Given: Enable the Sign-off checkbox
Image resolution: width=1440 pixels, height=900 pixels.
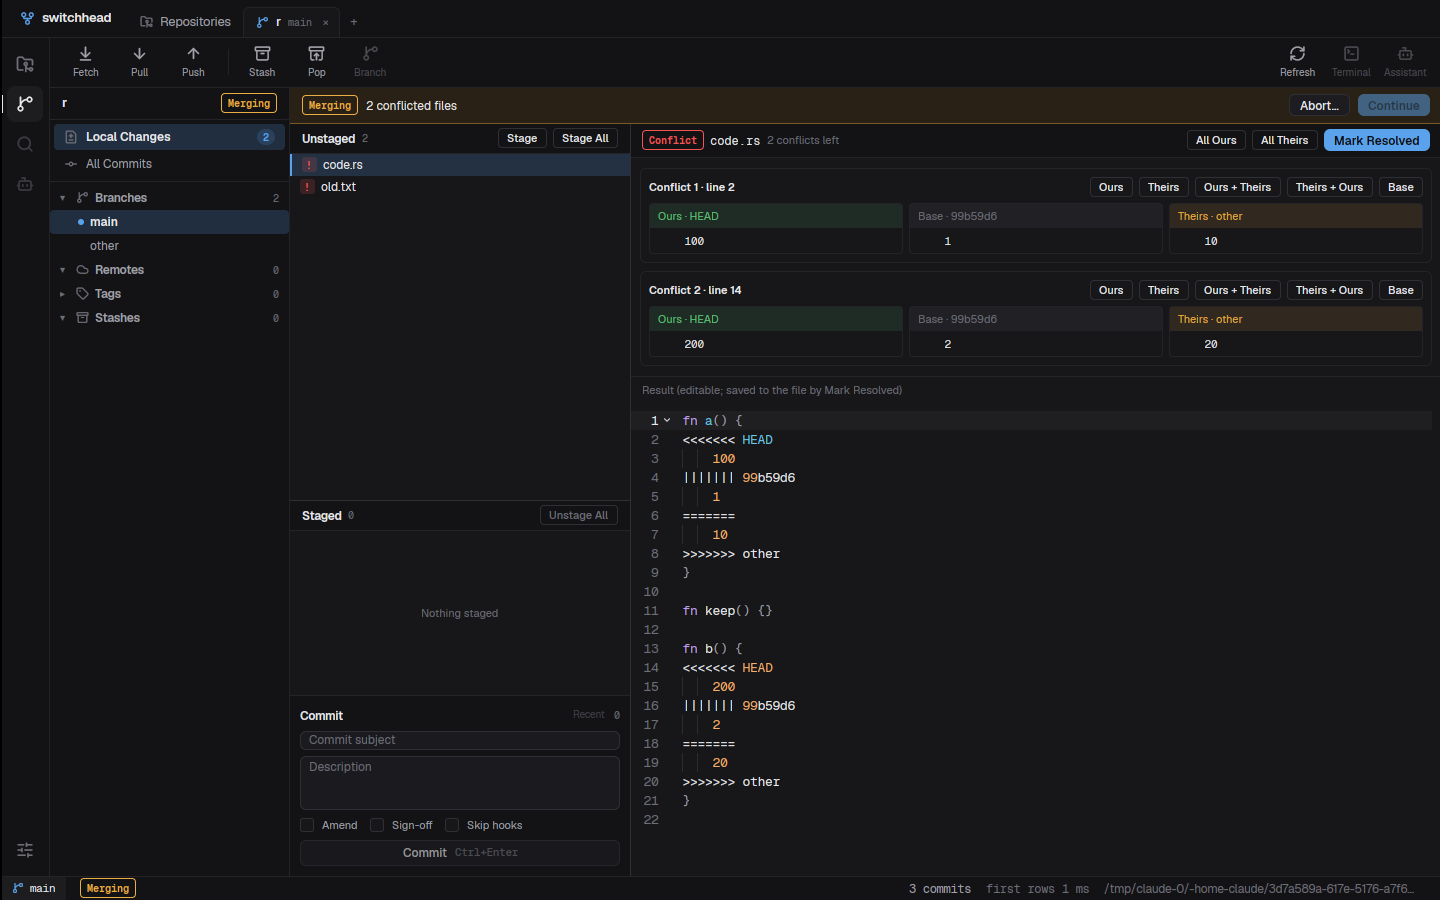Looking at the screenshot, I should point(377,825).
